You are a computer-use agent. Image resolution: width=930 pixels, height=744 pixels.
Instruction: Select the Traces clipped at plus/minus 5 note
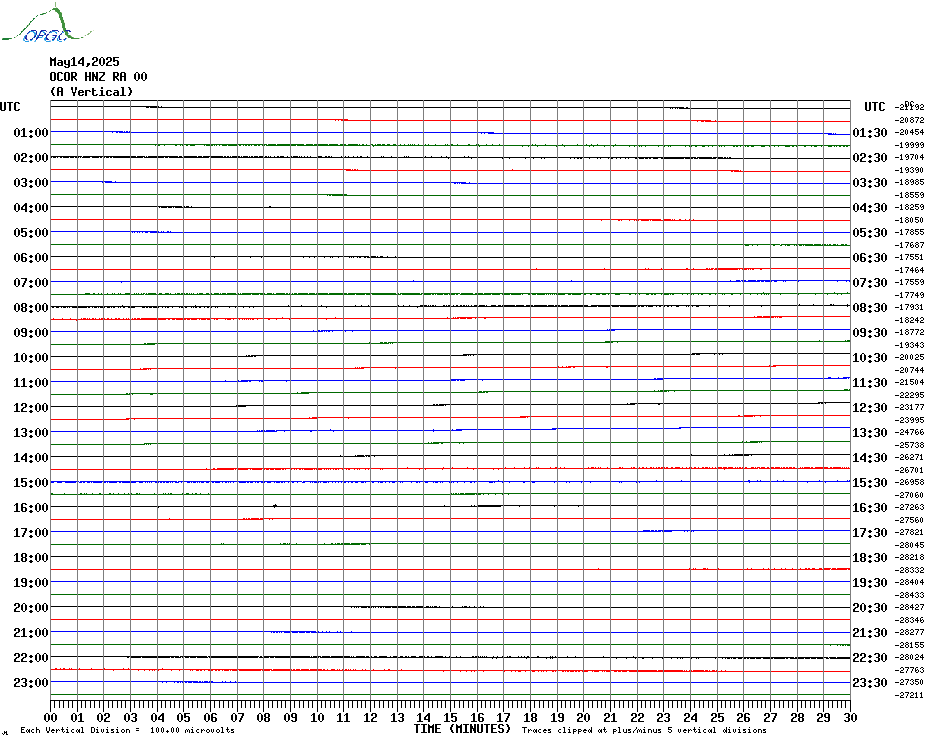pos(644,730)
